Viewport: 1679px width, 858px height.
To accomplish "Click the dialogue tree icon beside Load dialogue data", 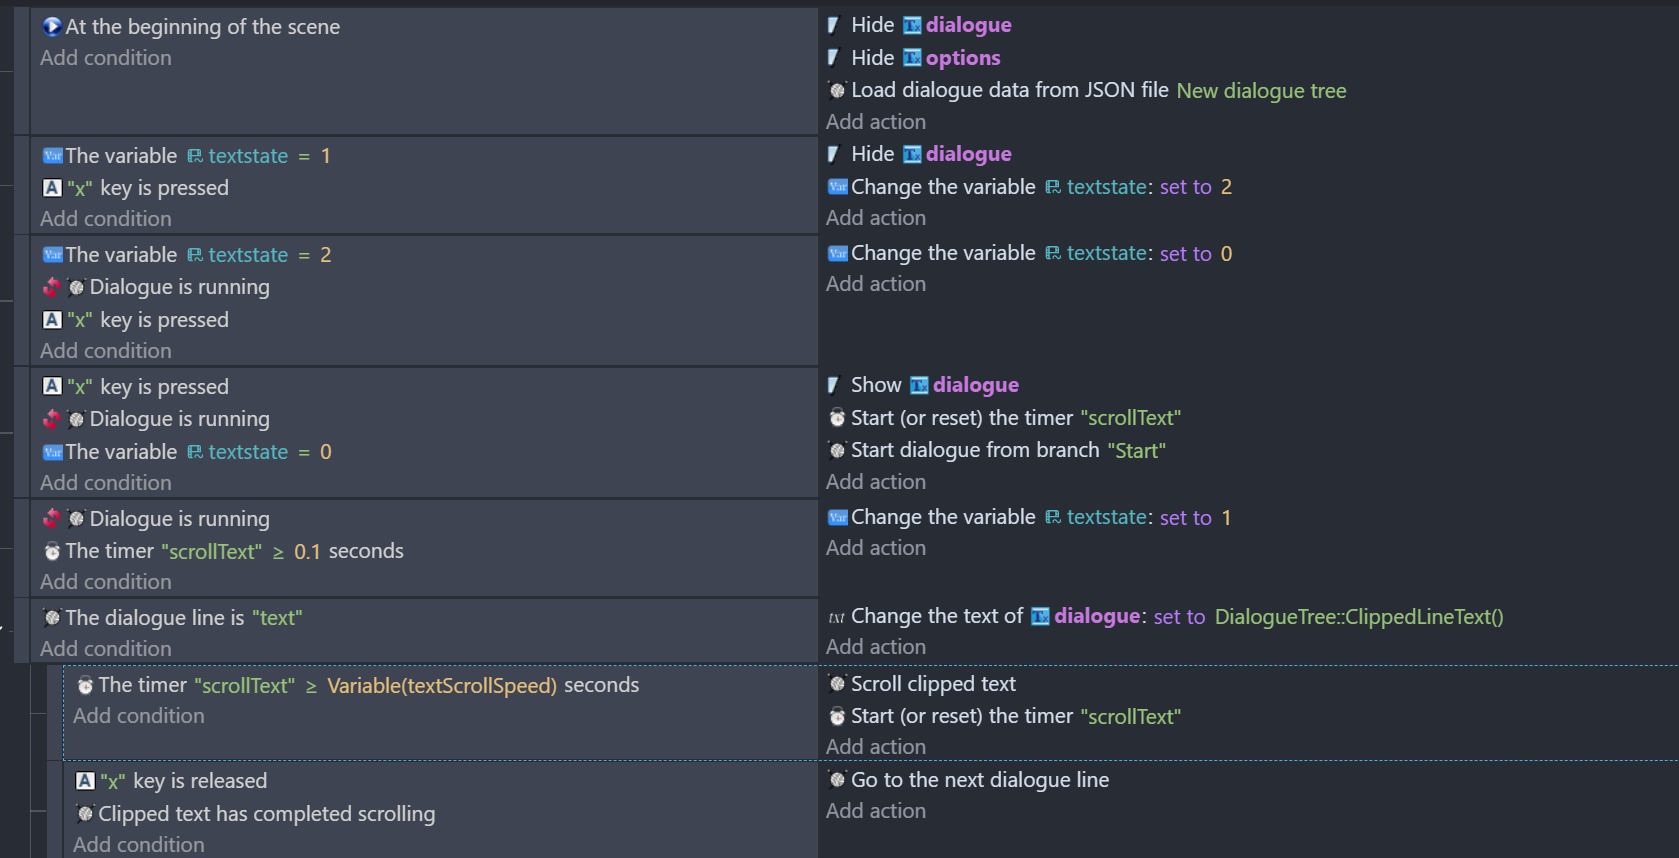I will [837, 90].
